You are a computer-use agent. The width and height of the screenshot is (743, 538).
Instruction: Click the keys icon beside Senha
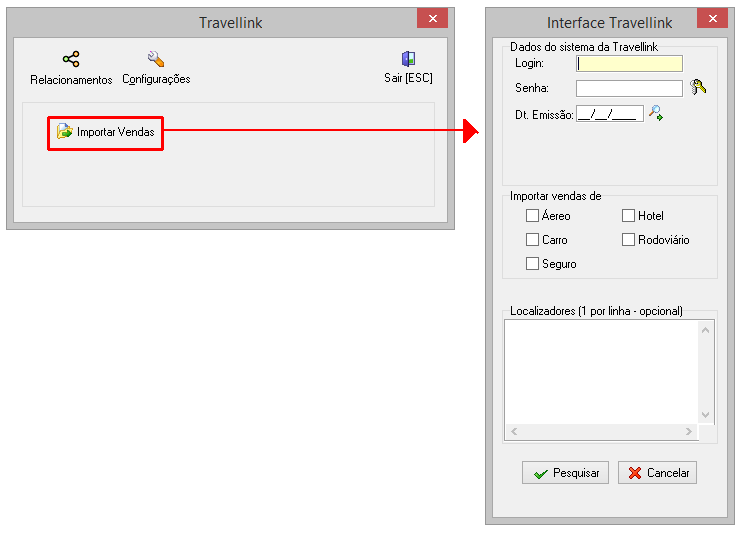[x=698, y=87]
